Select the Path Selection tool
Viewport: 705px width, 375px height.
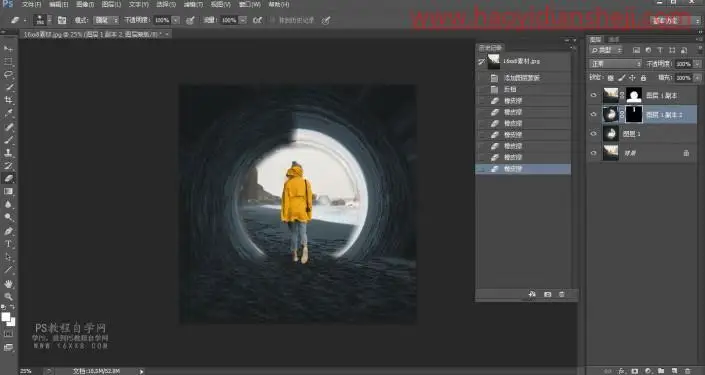8,257
